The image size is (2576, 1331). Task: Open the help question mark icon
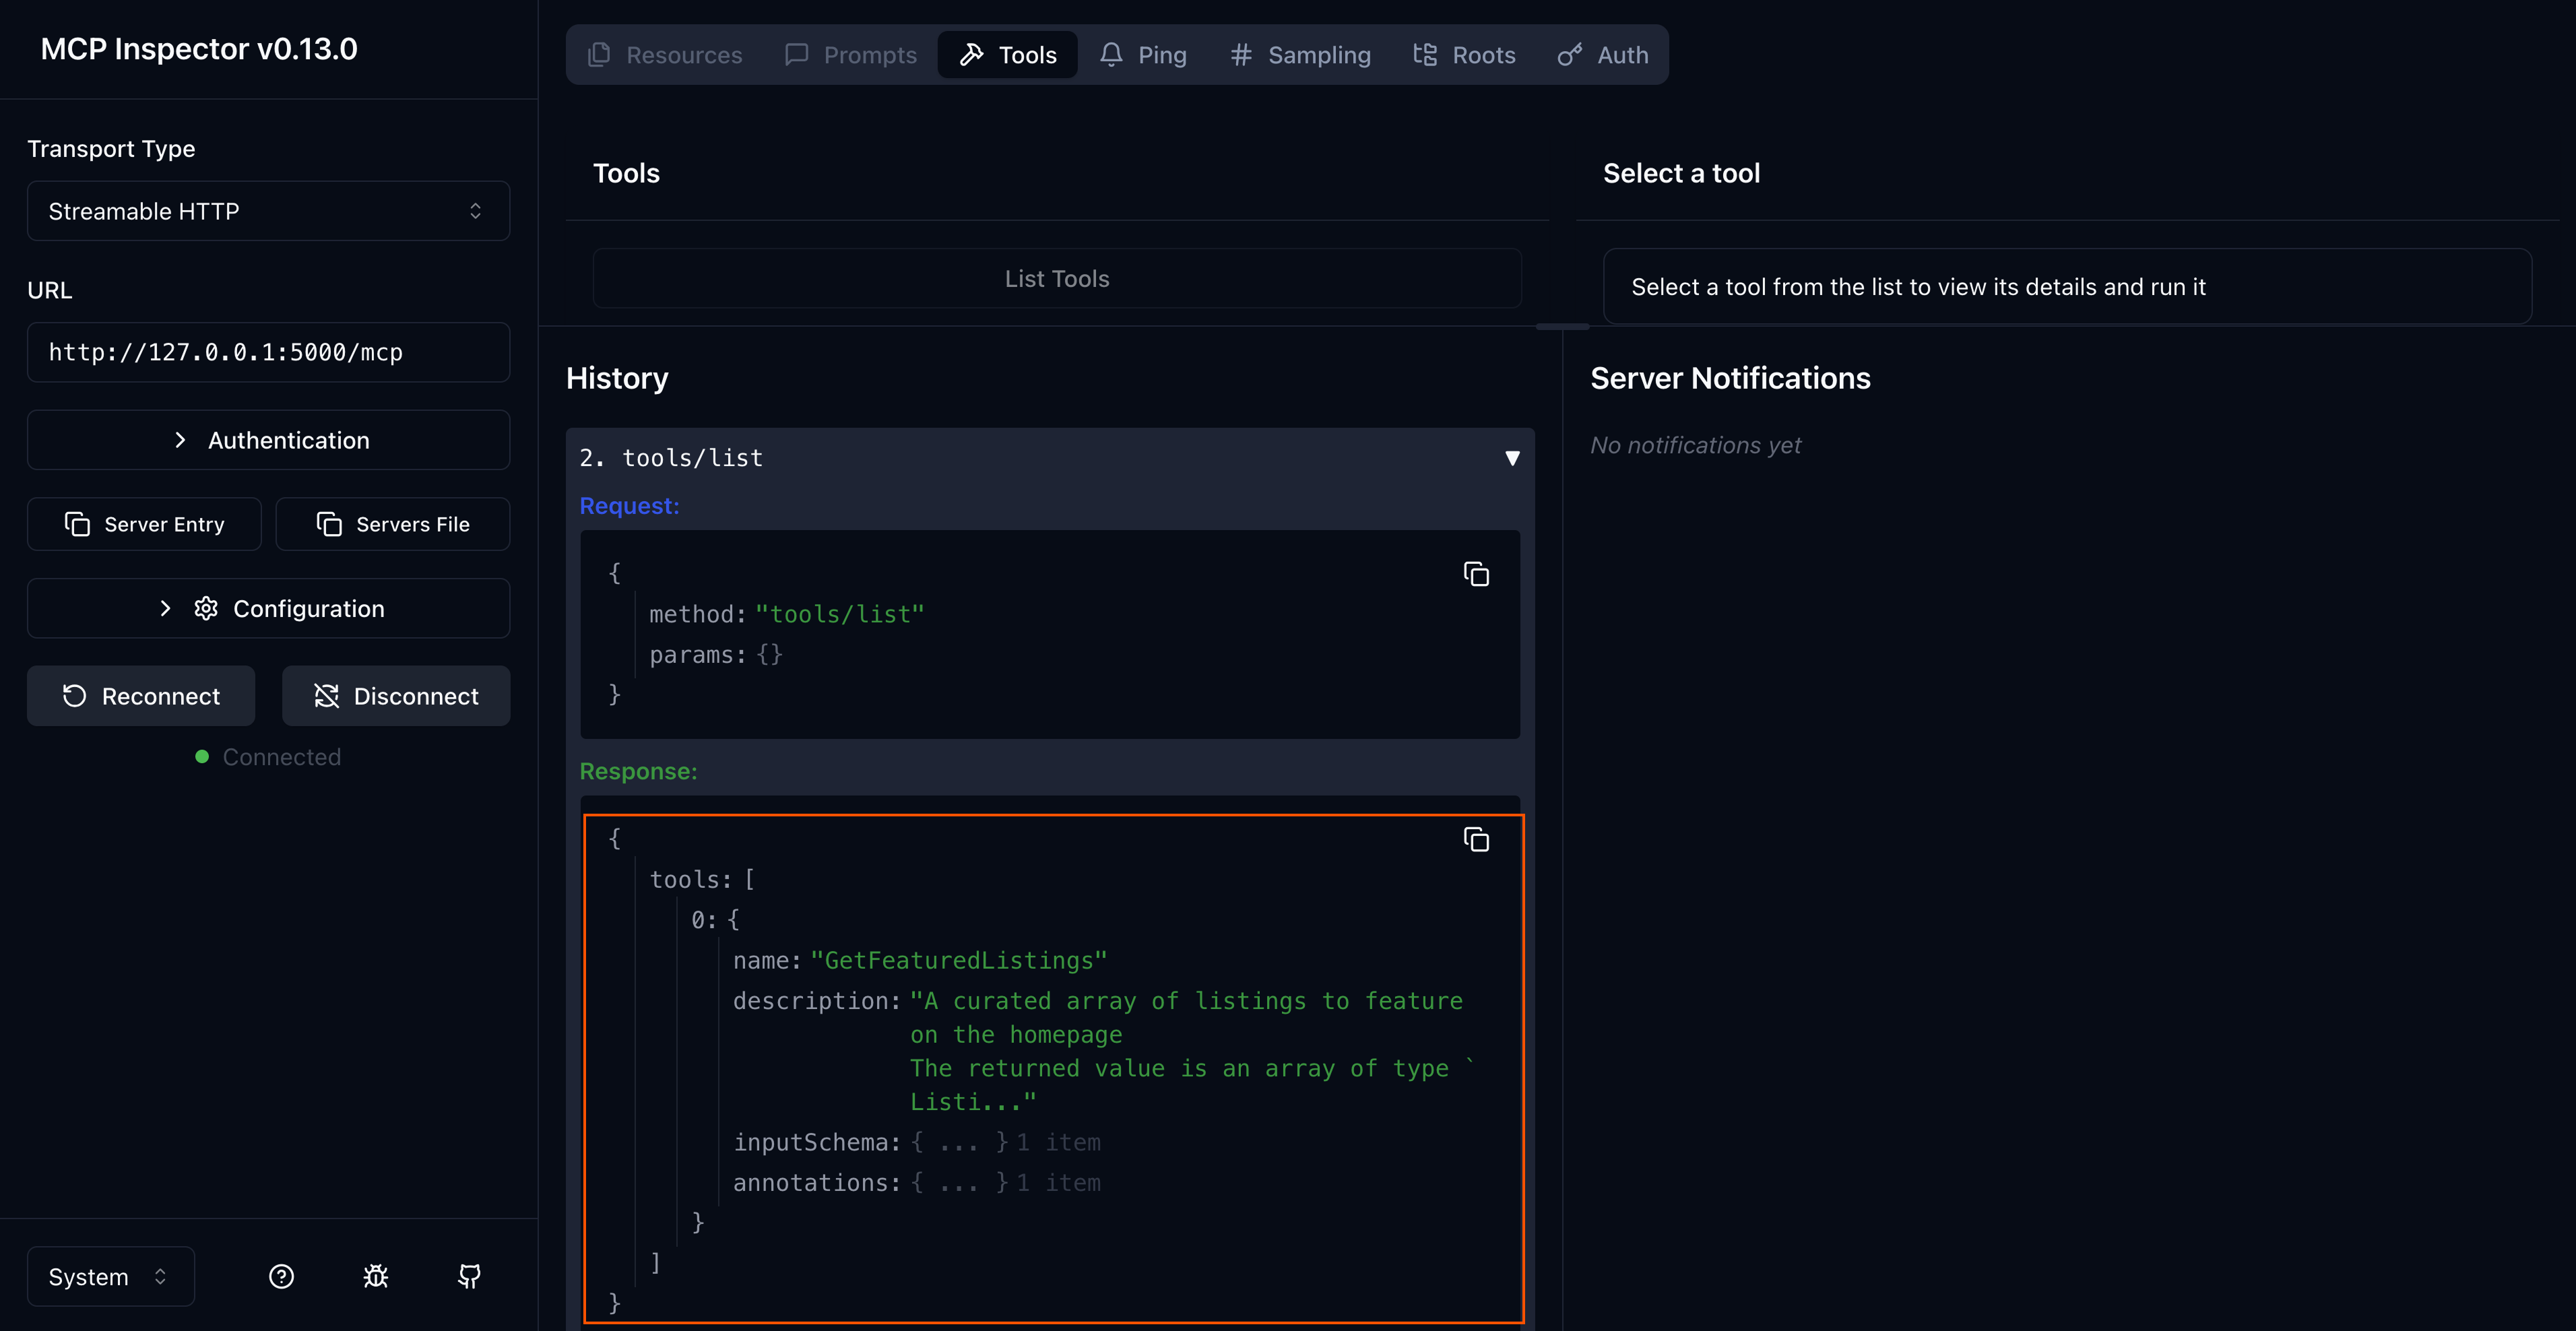point(281,1276)
